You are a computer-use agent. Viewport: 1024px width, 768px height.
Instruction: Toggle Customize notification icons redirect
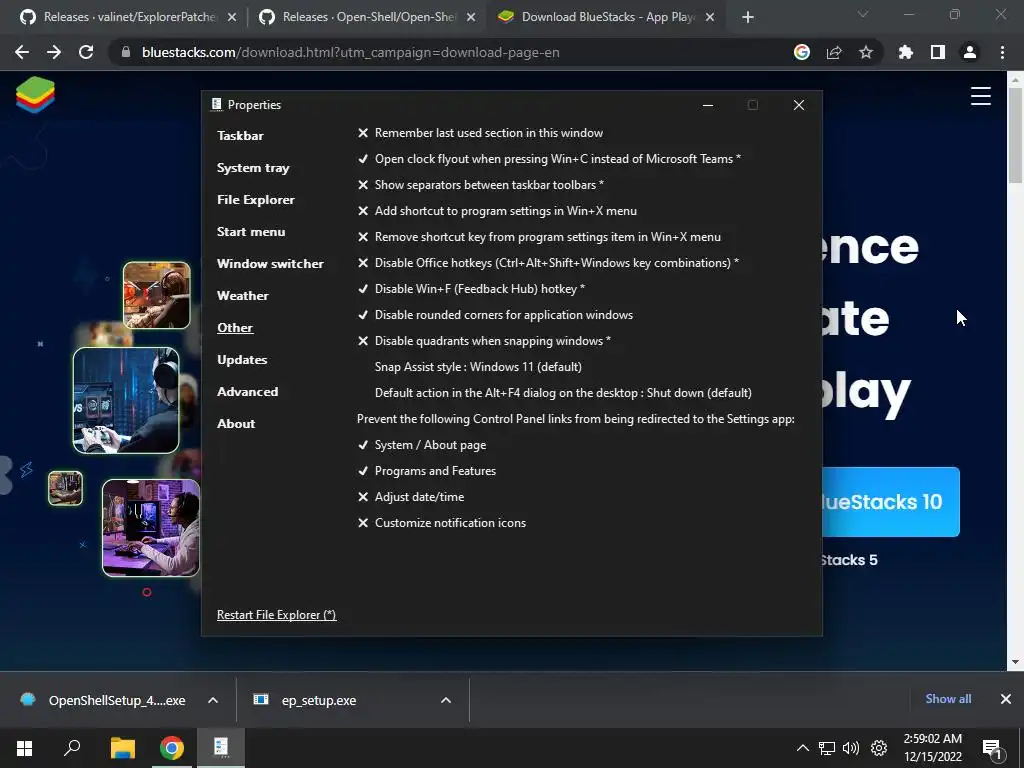coord(441,522)
